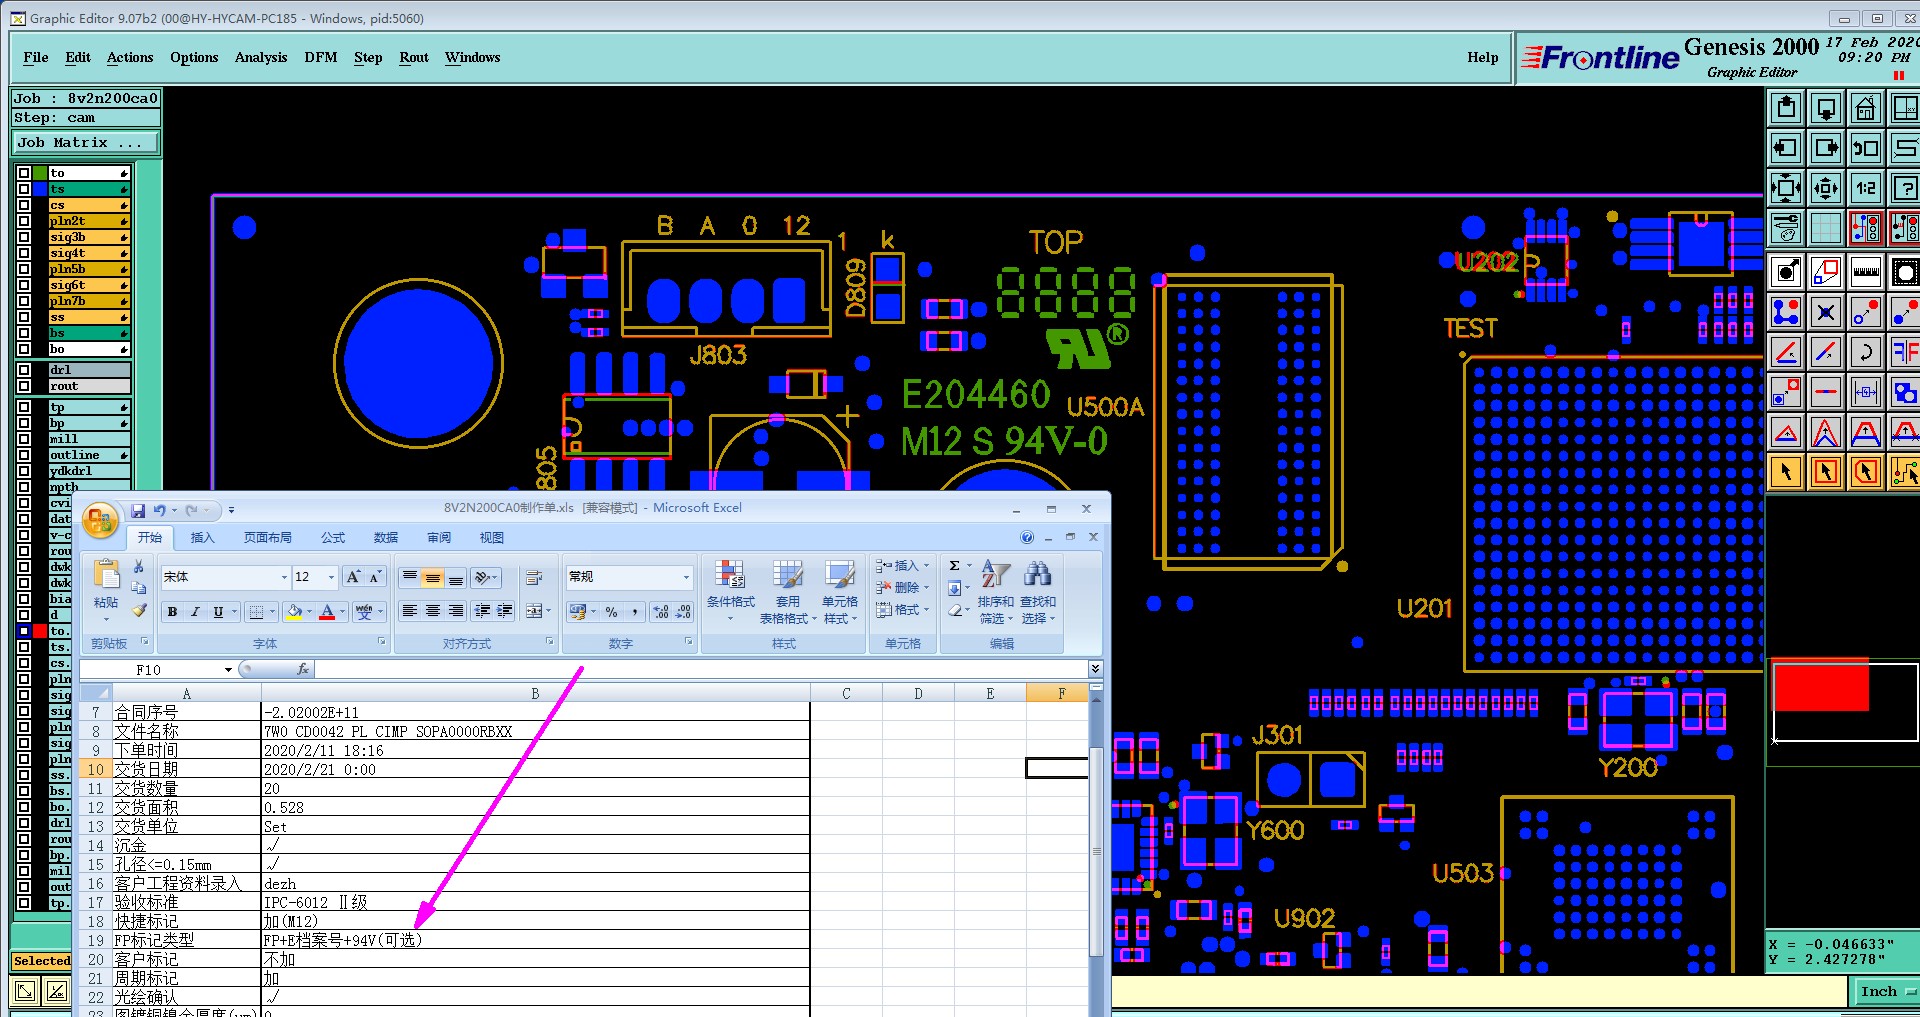Open the number format dropdown in Excel

click(686, 577)
